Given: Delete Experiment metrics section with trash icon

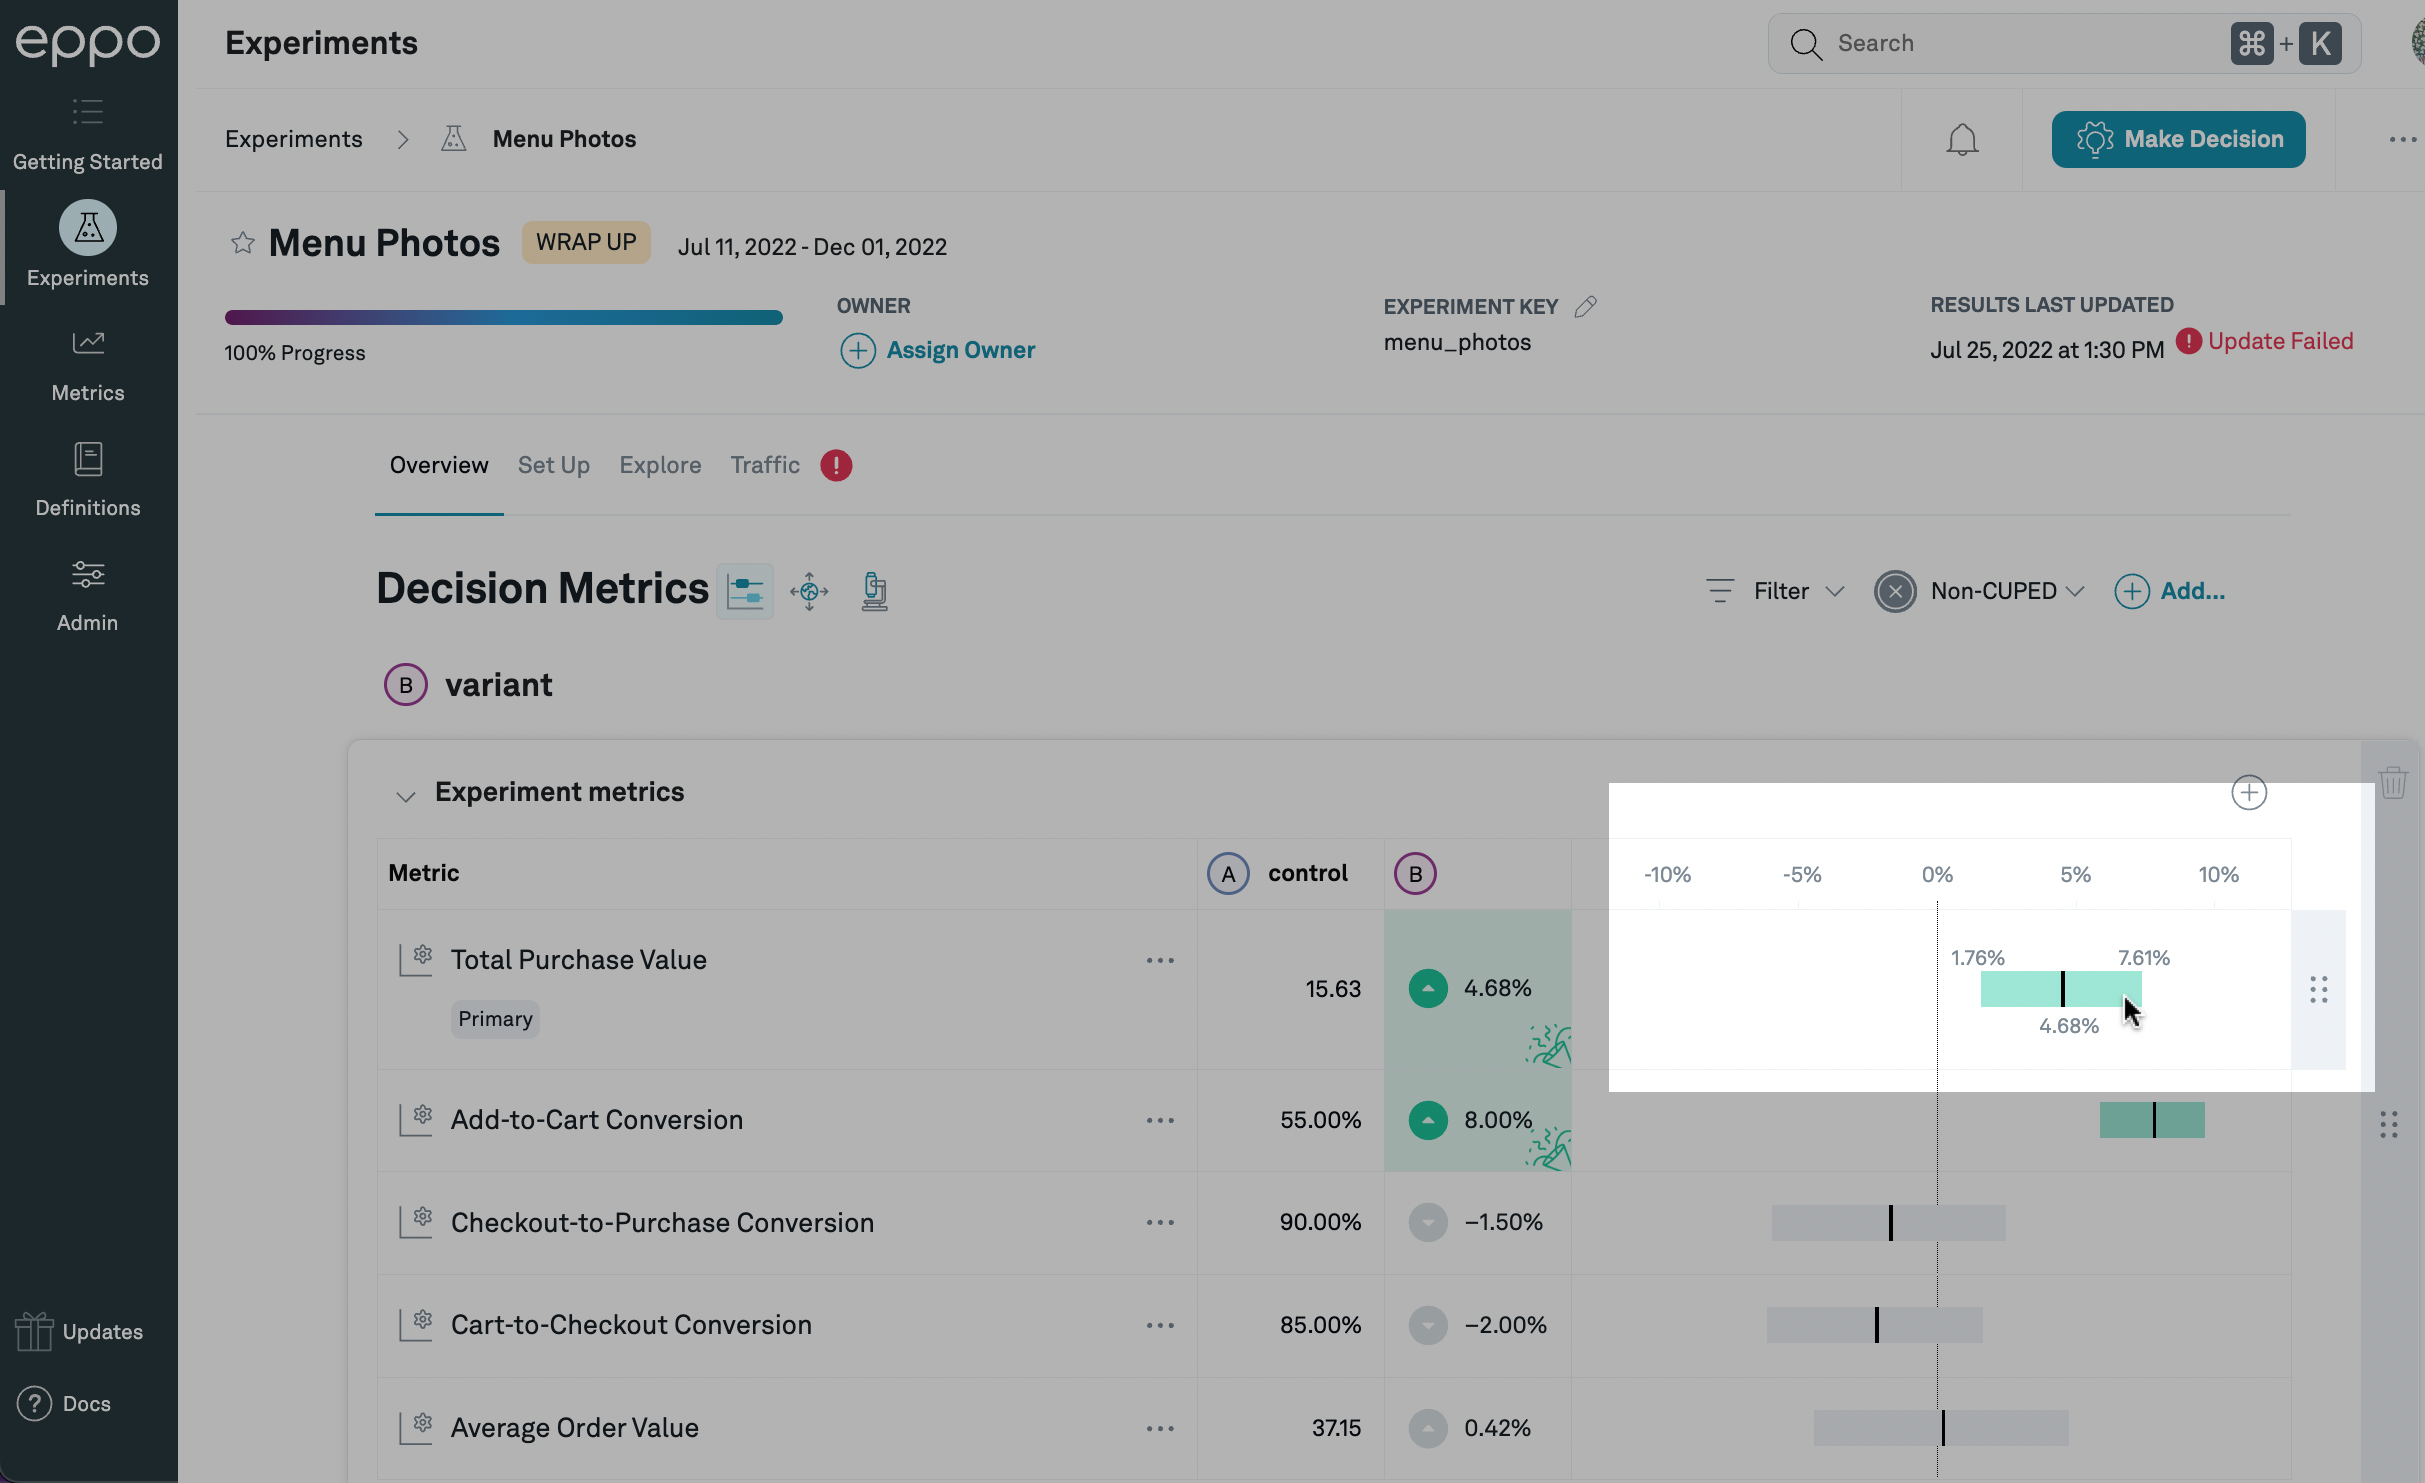Looking at the screenshot, I should [x=2392, y=783].
